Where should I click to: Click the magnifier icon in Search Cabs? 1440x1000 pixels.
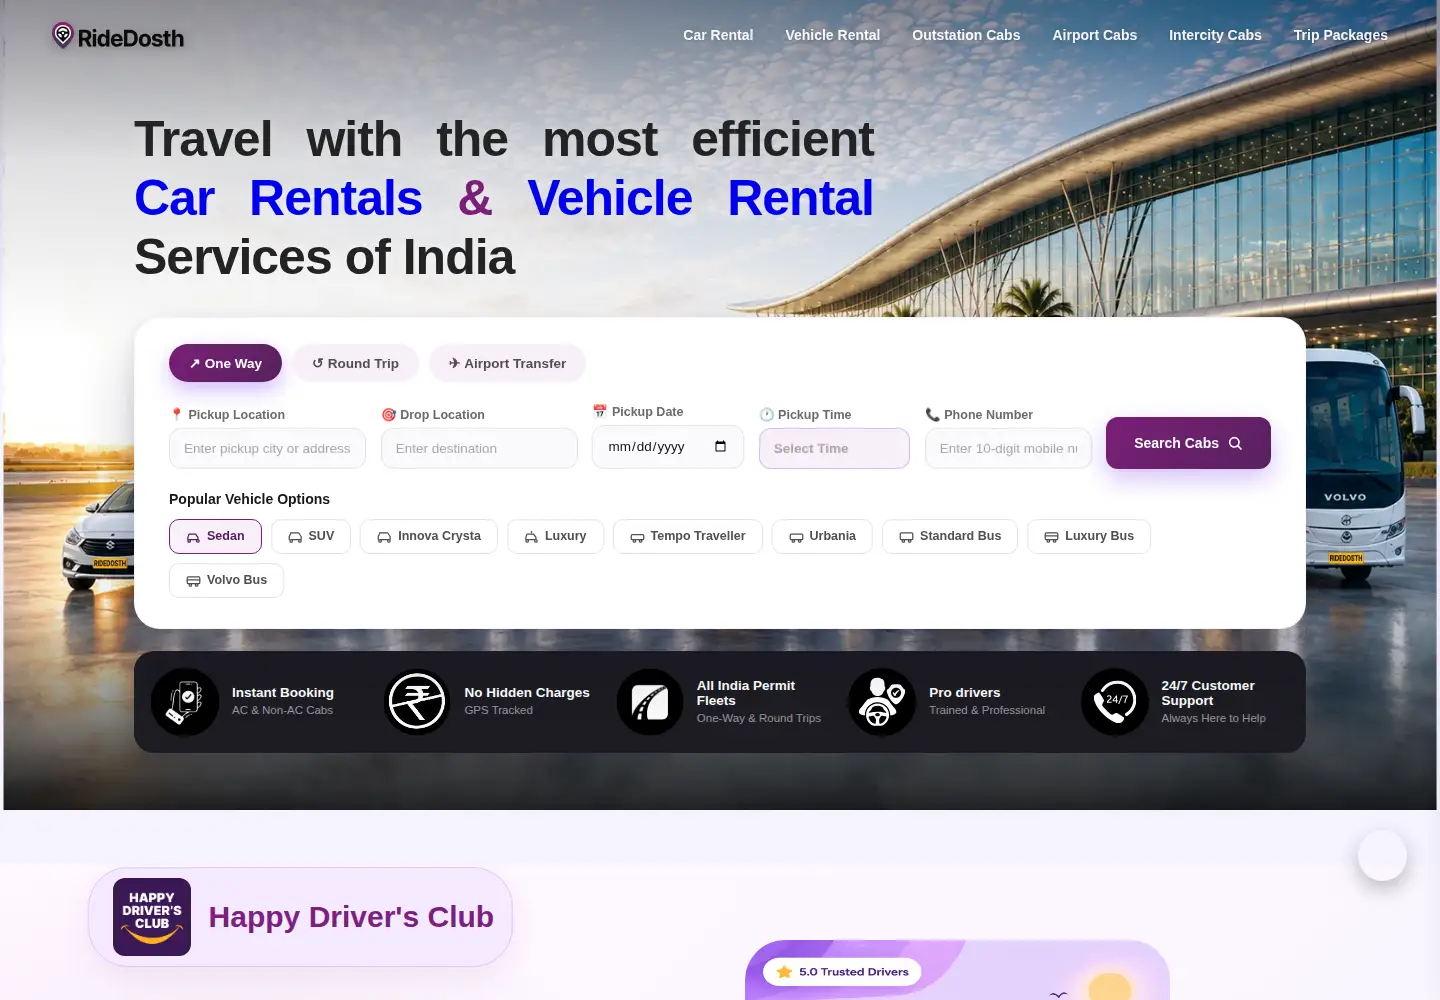click(x=1235, y=443)
